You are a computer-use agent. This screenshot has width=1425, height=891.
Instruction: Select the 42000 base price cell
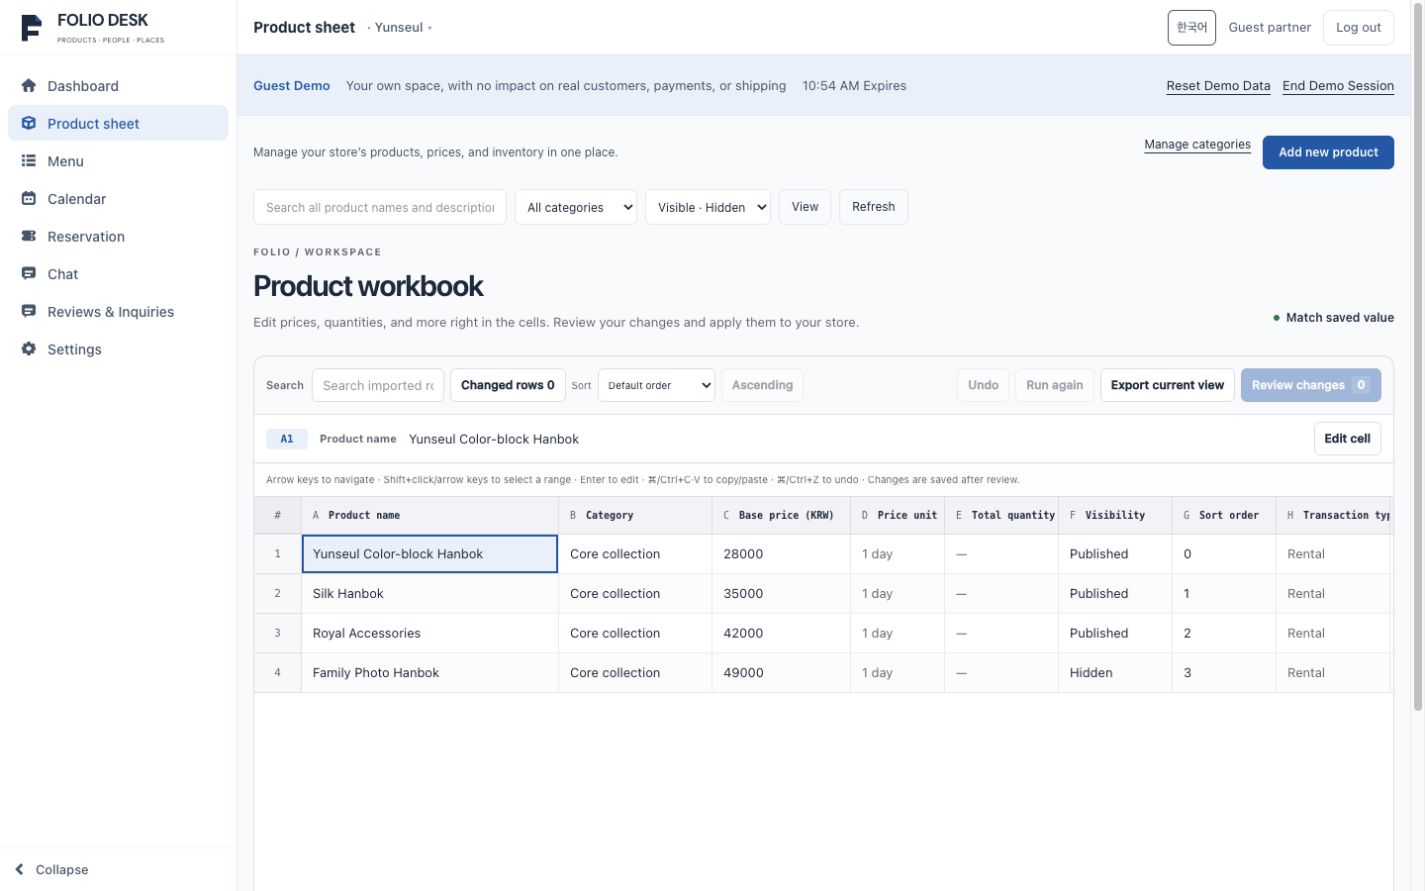pos(781,633)
